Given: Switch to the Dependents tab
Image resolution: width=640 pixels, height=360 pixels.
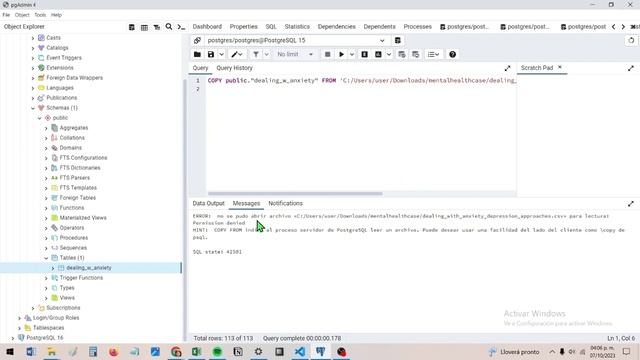Looking at the screenshot, I should tap(379, 27).
